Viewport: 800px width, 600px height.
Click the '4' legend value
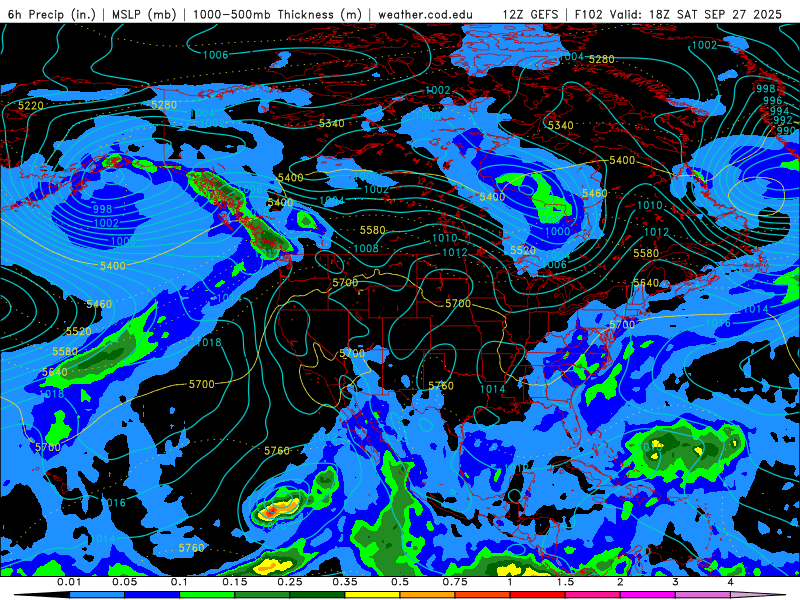[x=731, y=582]
